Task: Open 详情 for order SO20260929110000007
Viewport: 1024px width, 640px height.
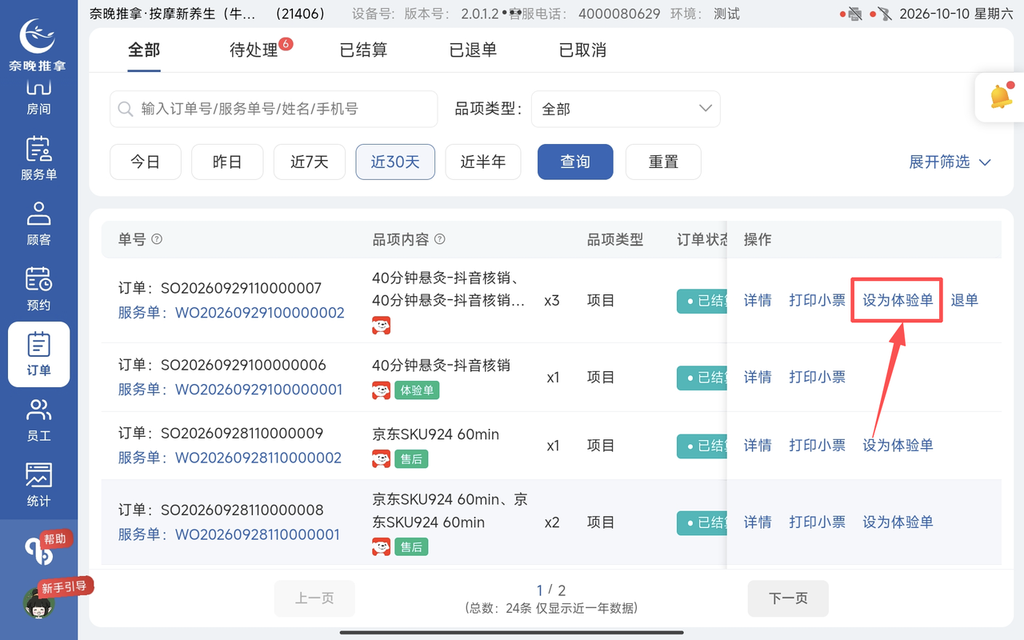Action: 758,300
